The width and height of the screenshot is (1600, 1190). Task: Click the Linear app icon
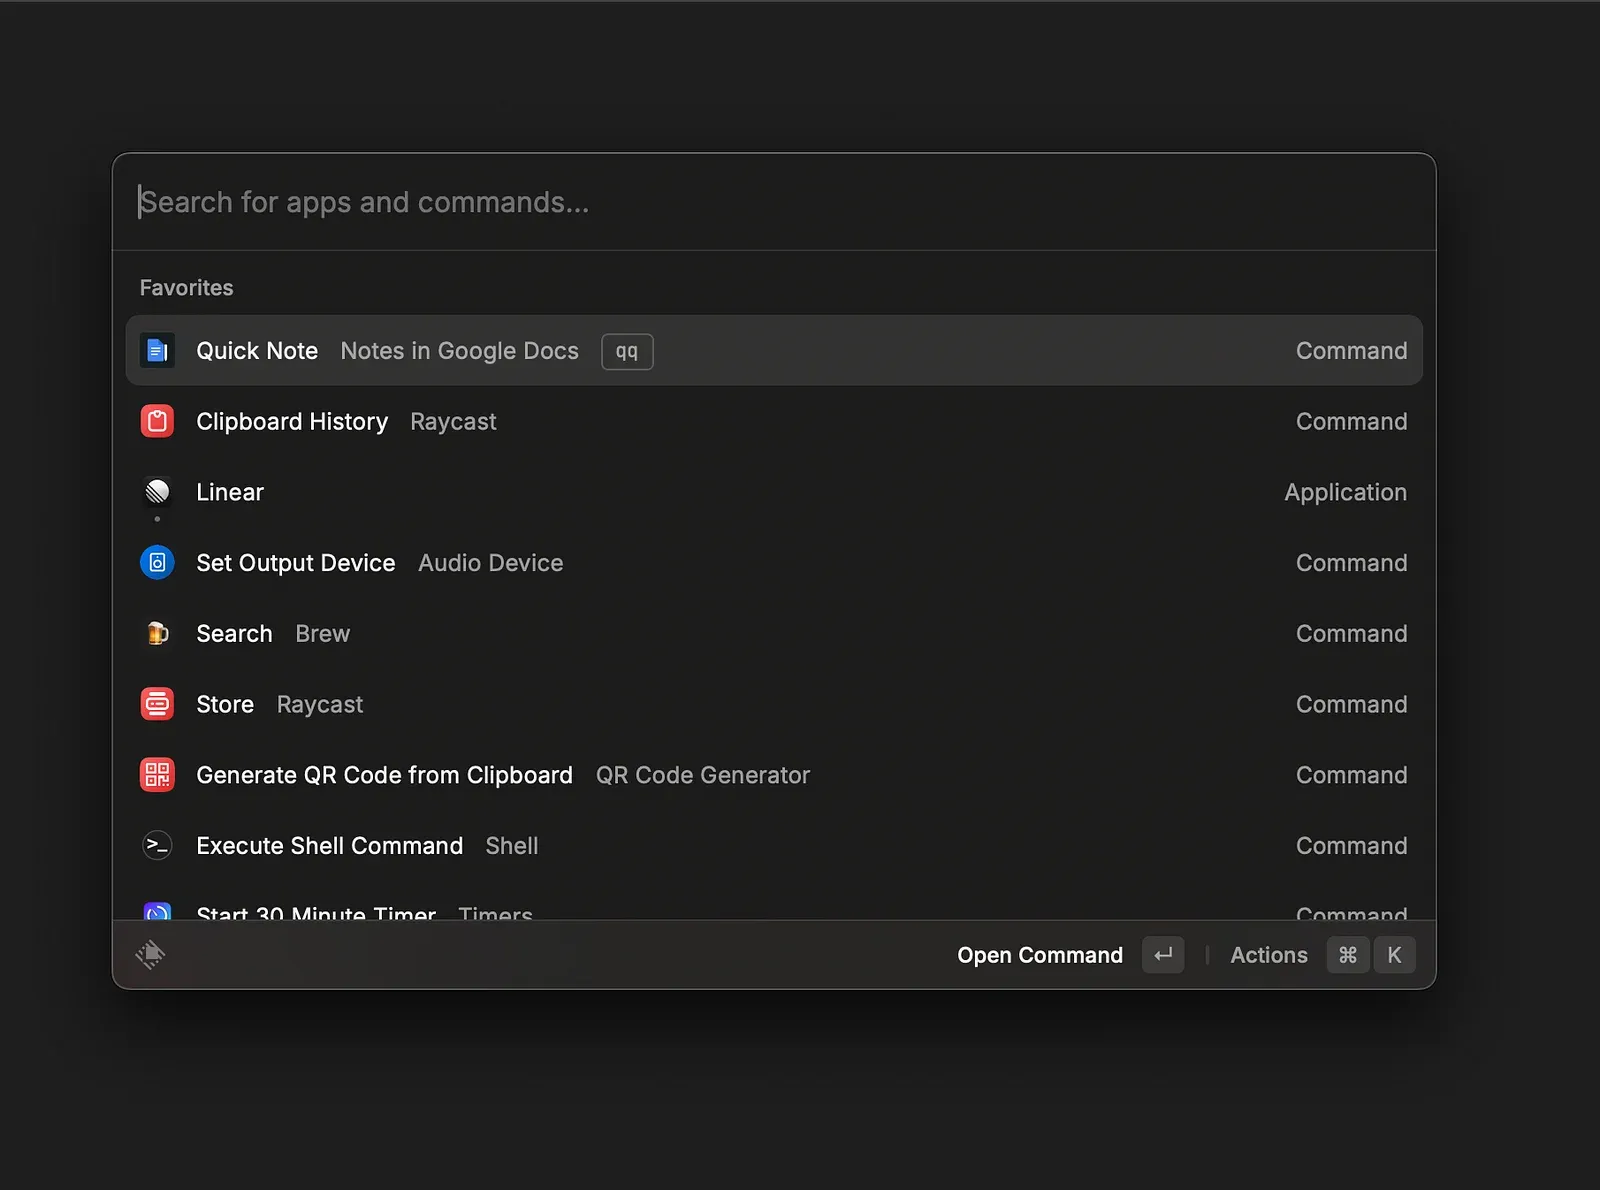[x=157, y=492]
